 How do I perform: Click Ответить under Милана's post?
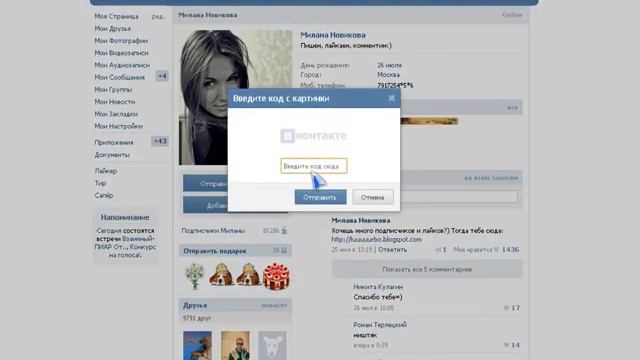392,249
